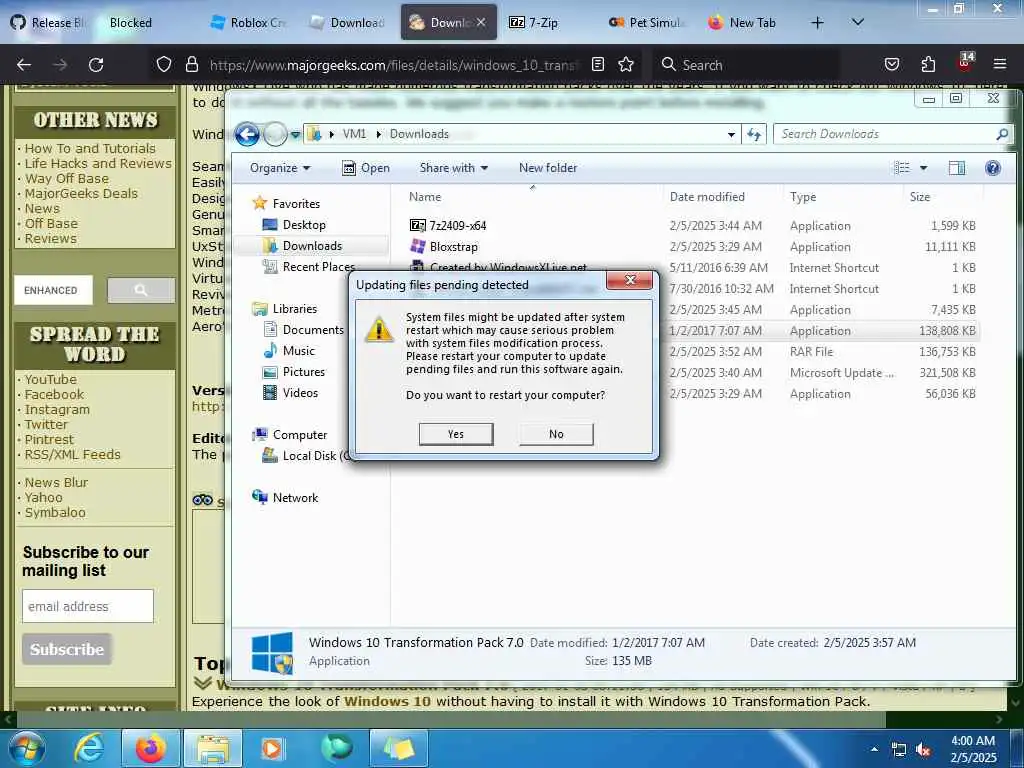Click New folder in Explorer toolbar
Image resolution: width=1024 pixels, height=768 pixels.
point(548,168)
